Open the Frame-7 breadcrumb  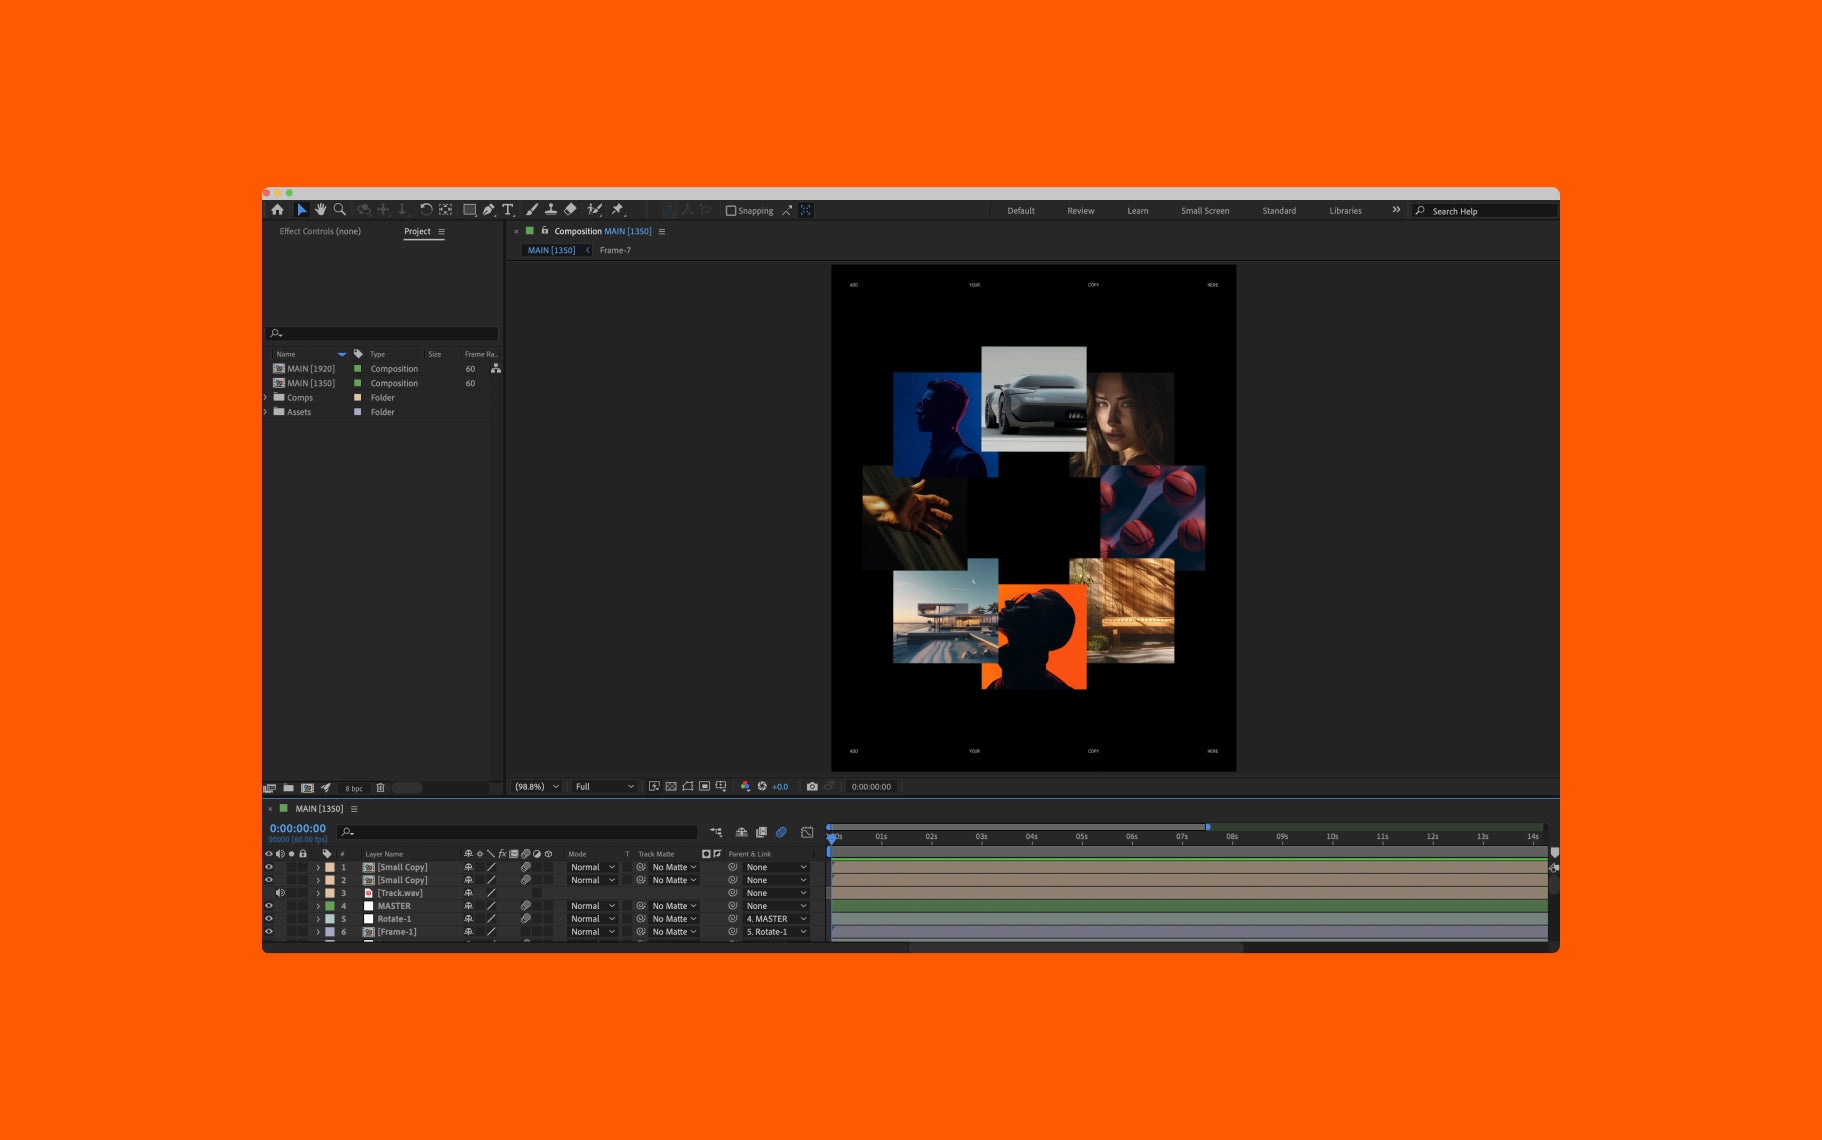[x=615, y=251]
